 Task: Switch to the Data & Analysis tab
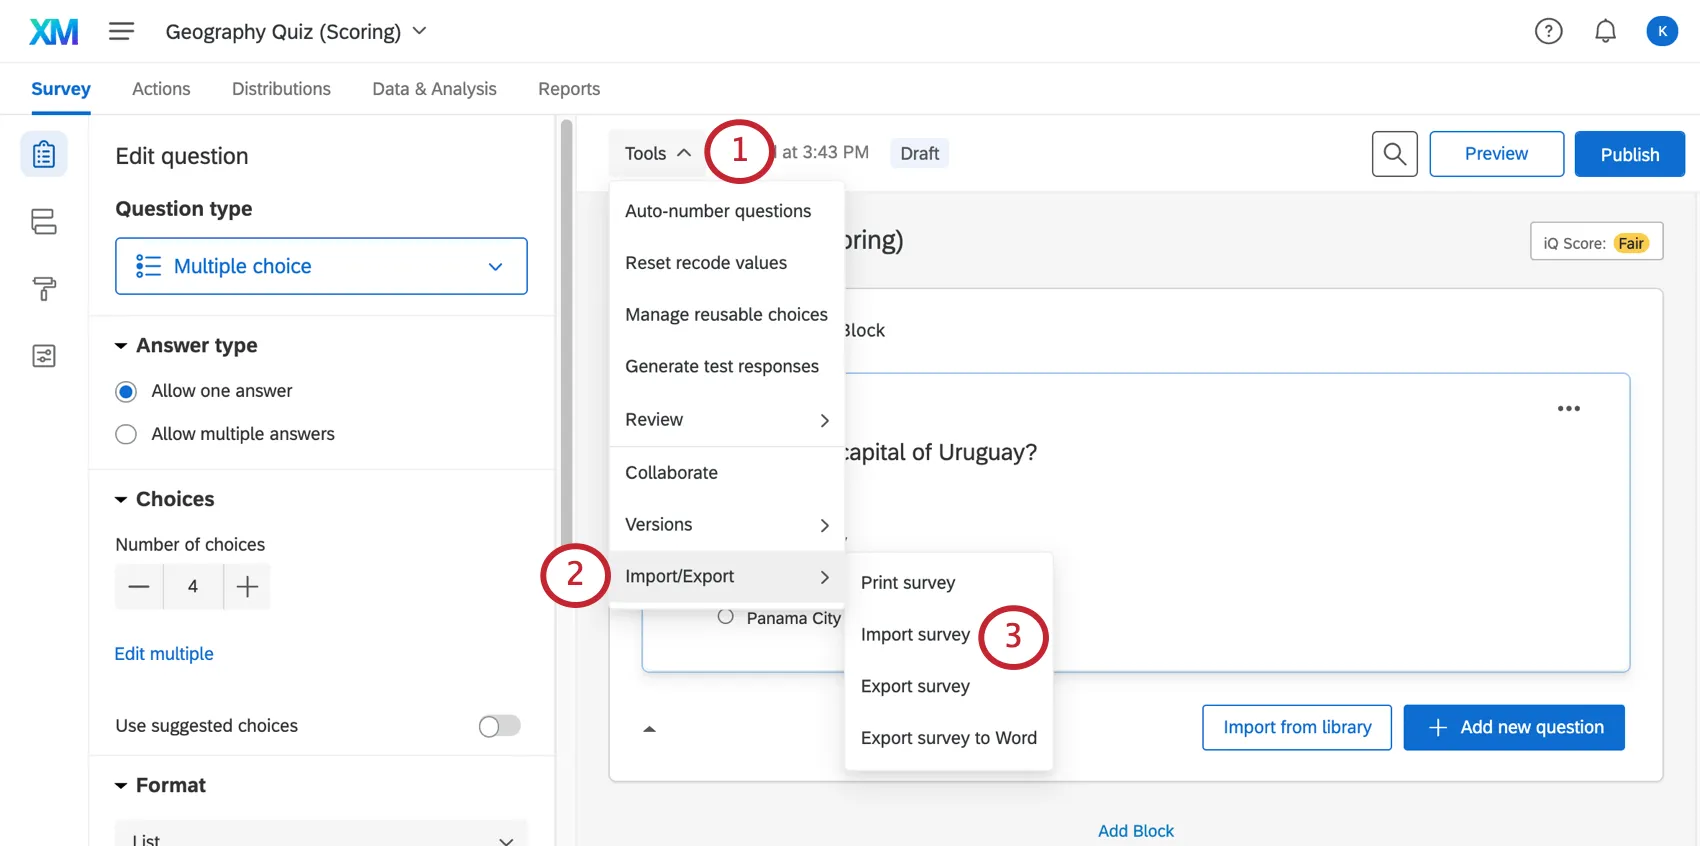[434, 89]
